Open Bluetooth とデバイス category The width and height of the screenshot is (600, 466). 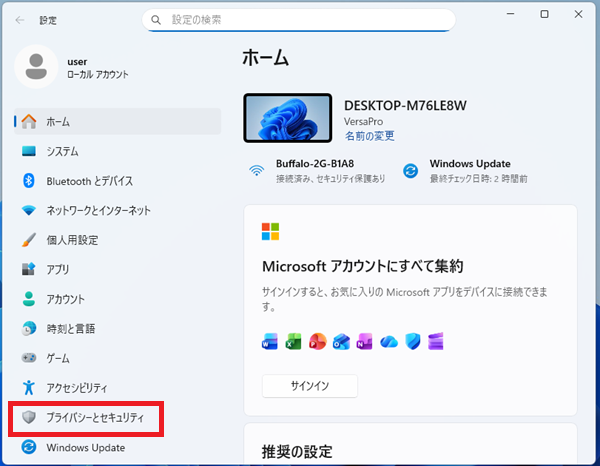[117, 181]
